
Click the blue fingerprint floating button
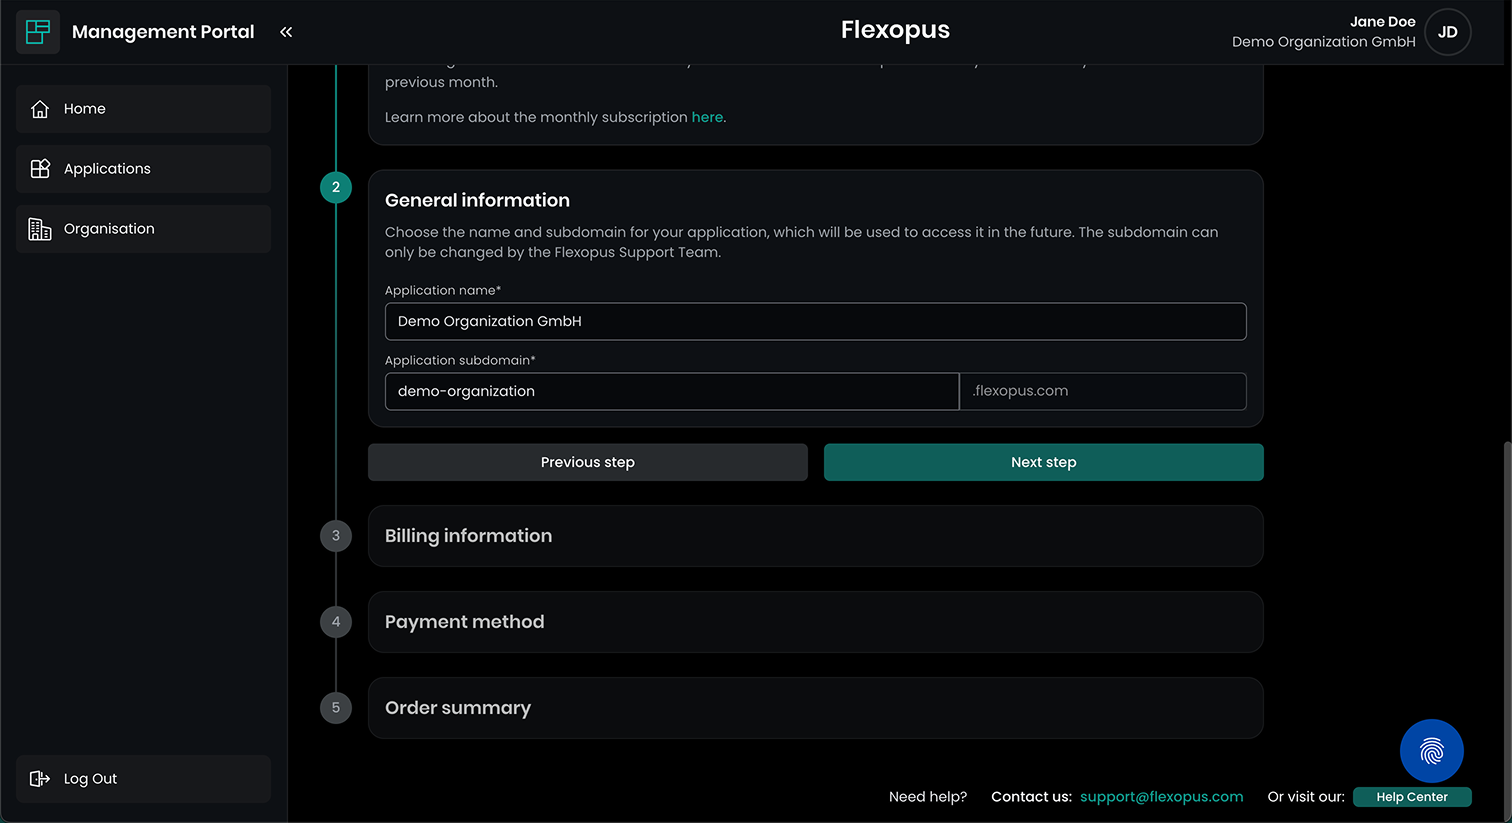(x=1431, y=751)
